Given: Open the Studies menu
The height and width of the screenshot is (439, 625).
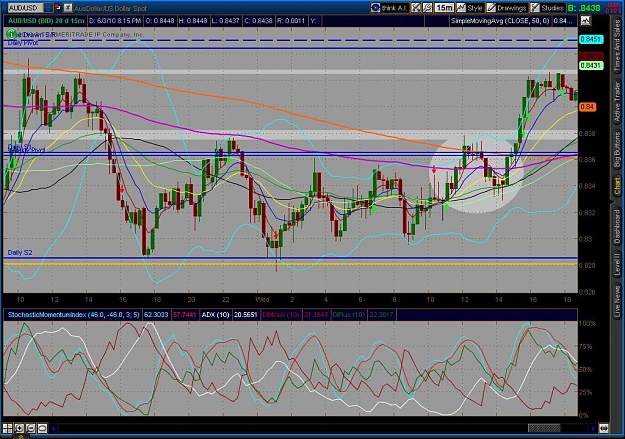Looking at the screenshot, I should pos(548,8).
